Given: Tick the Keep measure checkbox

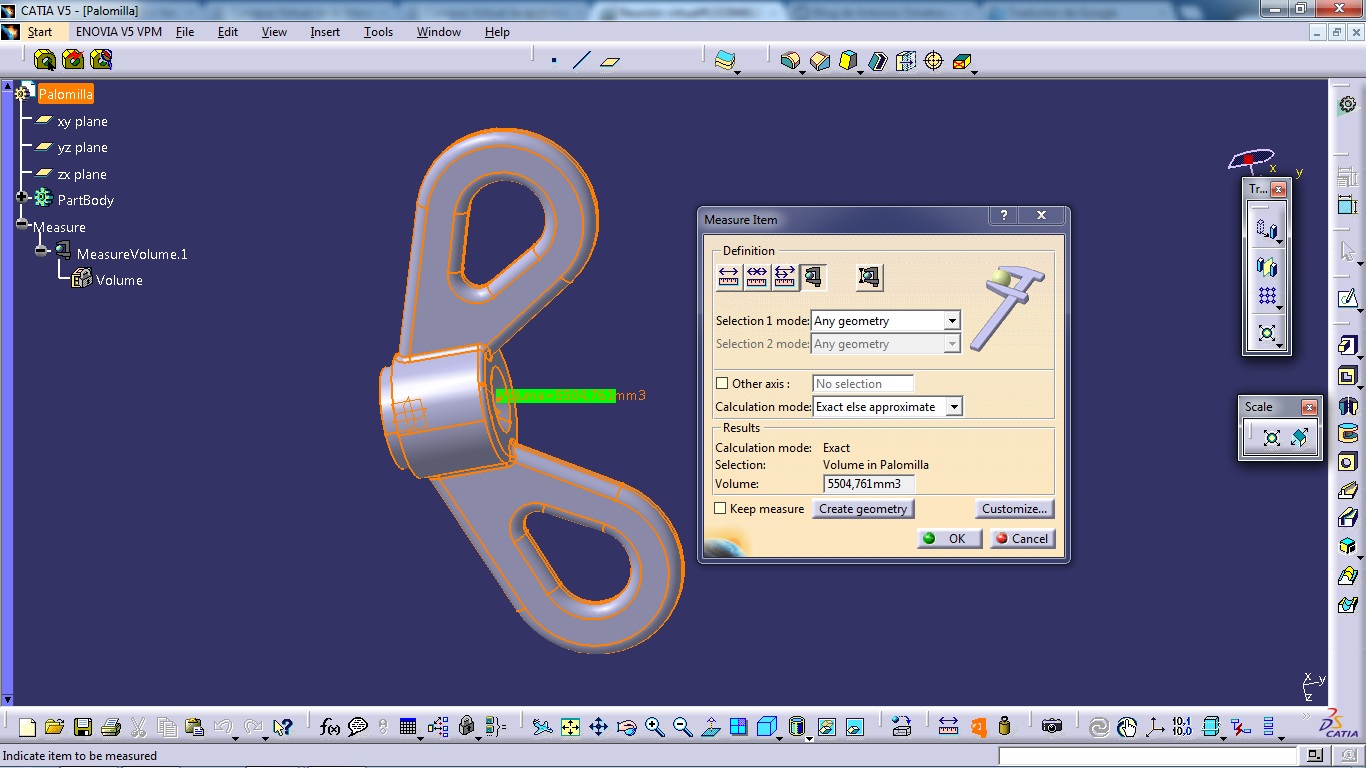Looking at the screenshot, I should point(720,509).
